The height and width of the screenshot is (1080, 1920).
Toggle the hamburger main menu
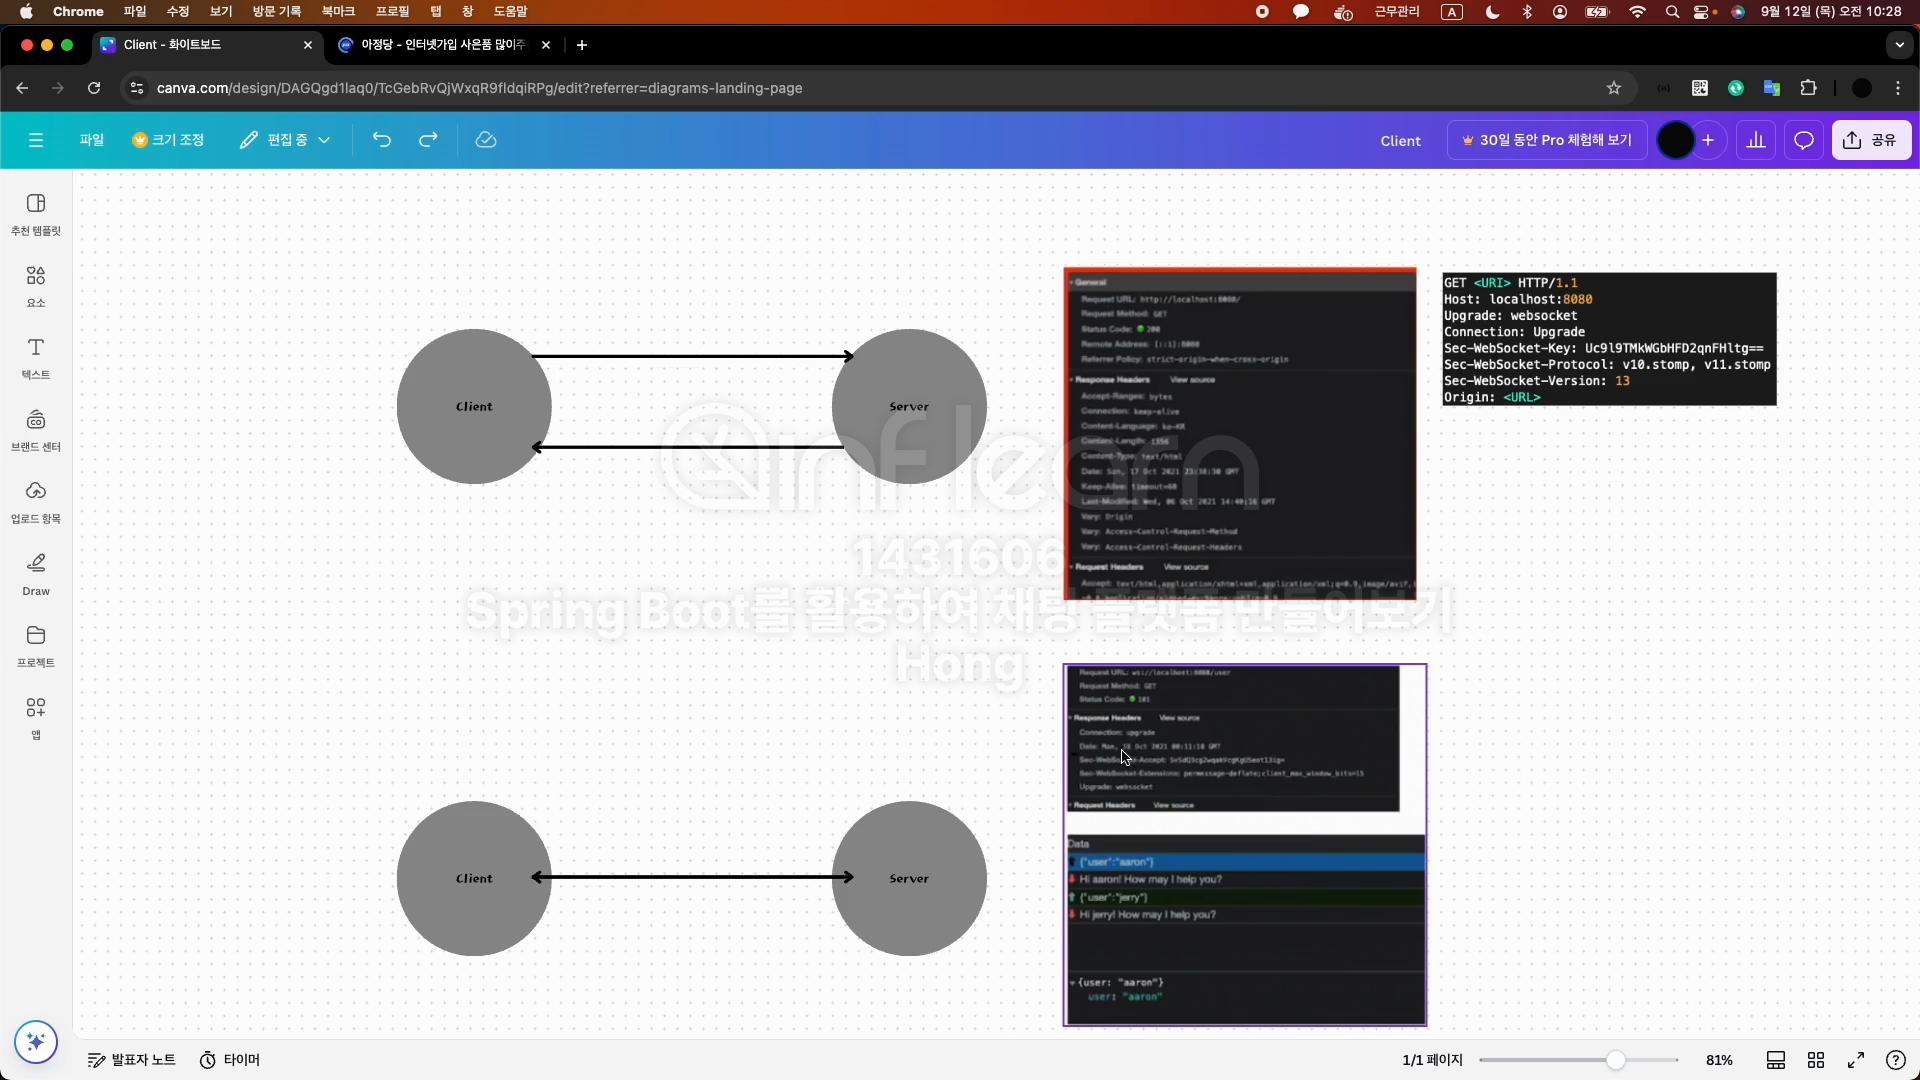coord(36,140)
